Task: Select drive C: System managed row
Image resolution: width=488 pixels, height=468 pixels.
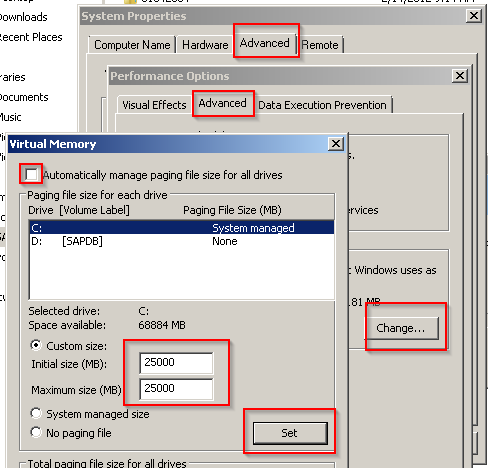Action: click(182, 228)
